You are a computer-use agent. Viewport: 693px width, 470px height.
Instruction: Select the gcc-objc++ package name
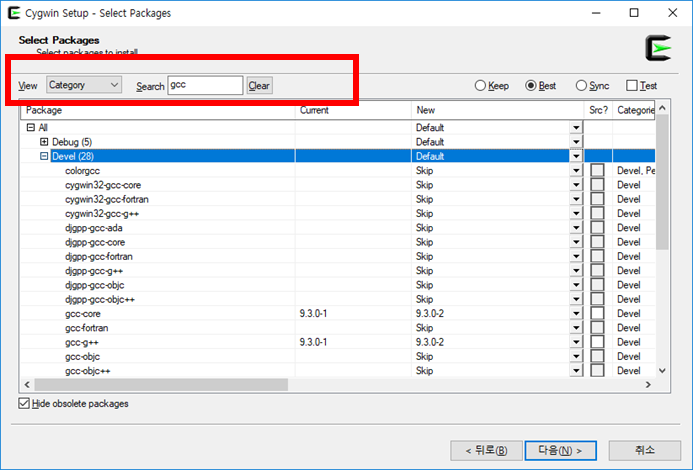[88, 371]
